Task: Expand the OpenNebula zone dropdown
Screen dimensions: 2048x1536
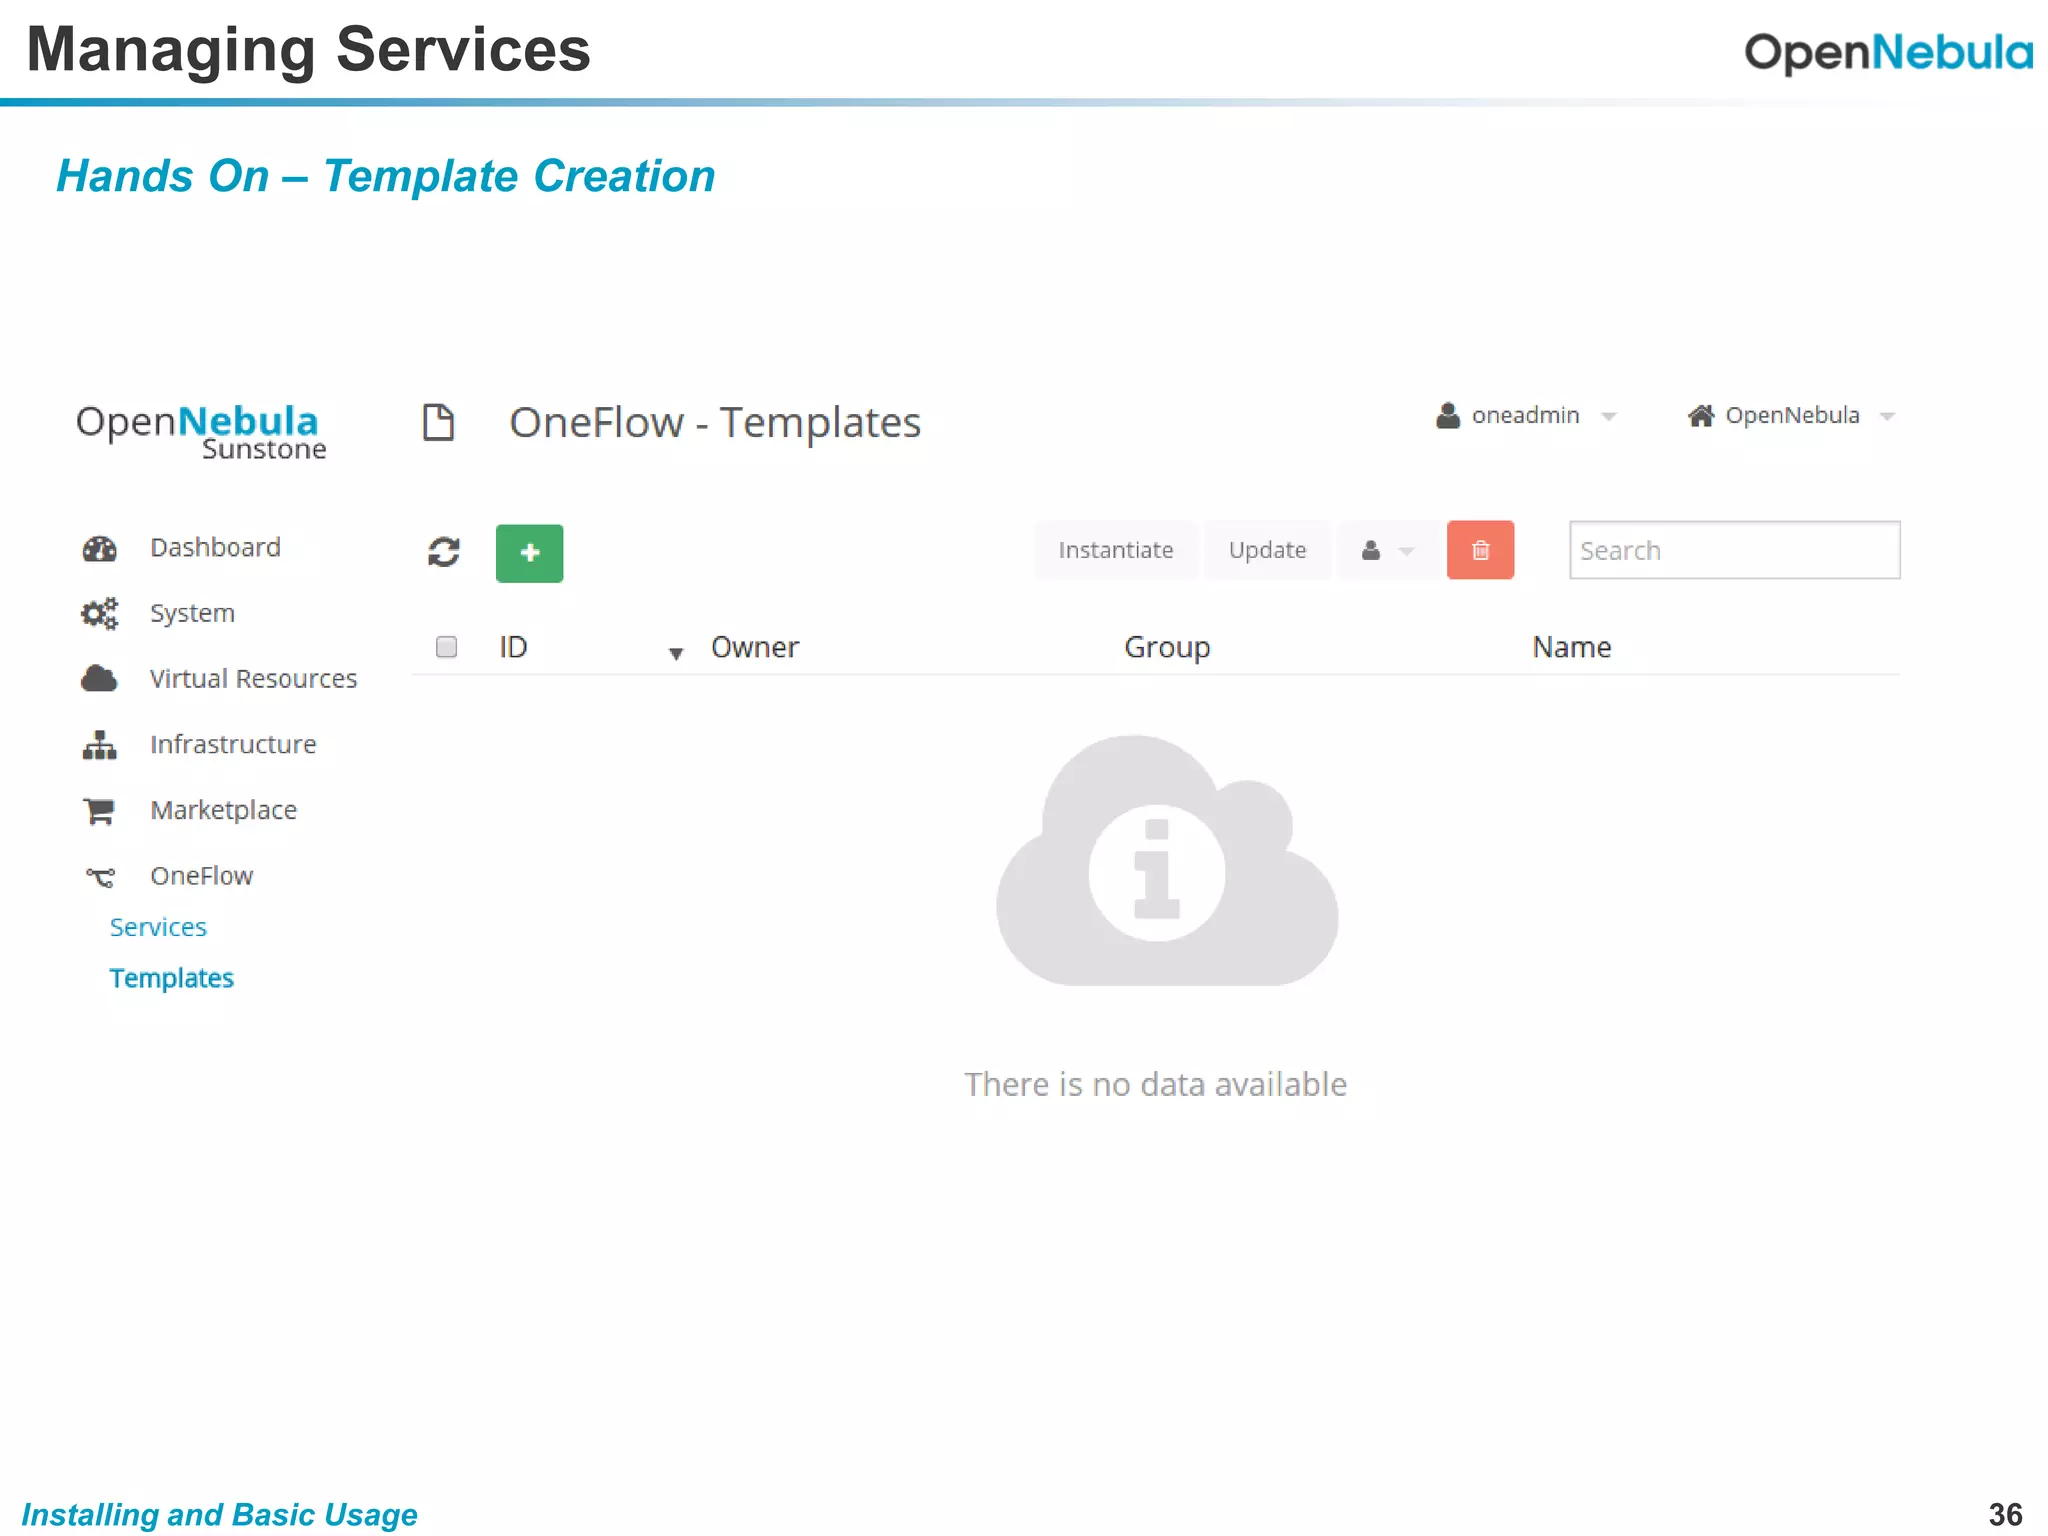Action: pyautogui.click(x=1791, y=415)
